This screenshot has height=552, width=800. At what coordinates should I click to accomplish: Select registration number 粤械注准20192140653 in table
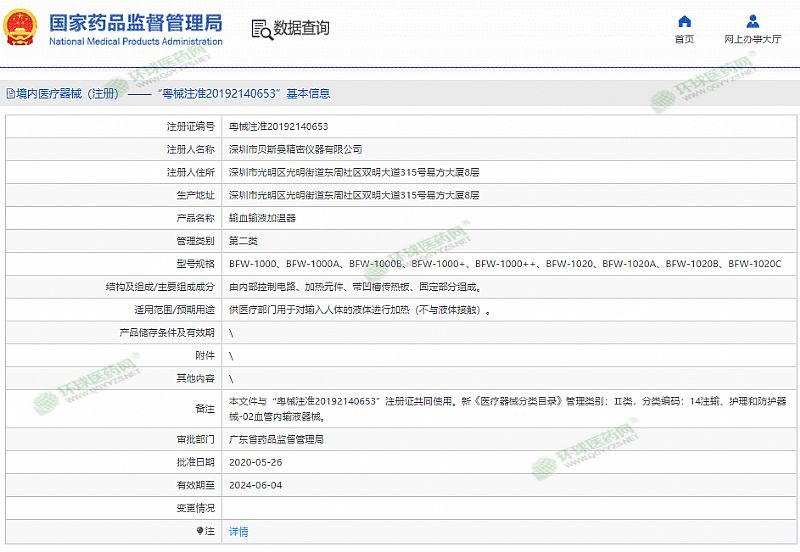(278, 127)
